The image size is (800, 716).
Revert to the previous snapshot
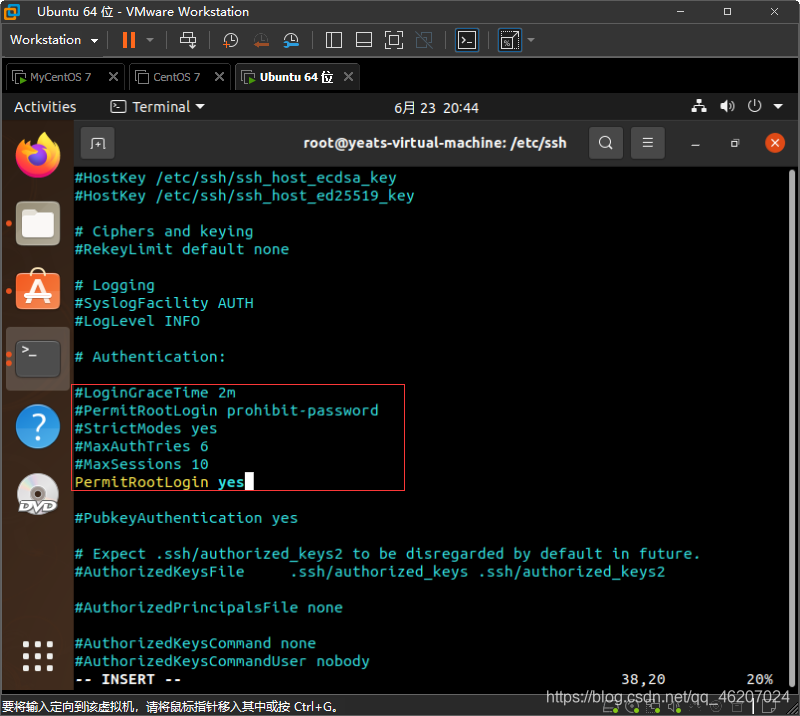(x=261, y=40)
